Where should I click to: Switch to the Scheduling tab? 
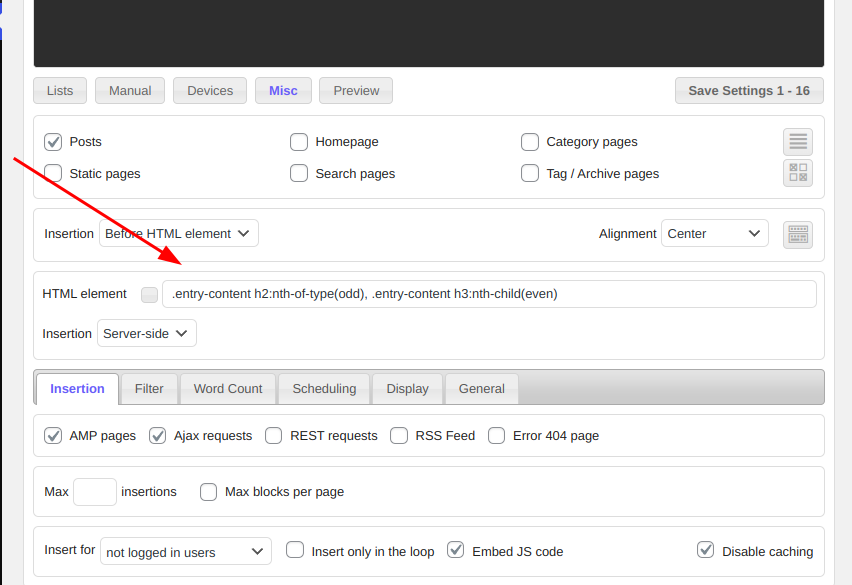tap(324, 389)
